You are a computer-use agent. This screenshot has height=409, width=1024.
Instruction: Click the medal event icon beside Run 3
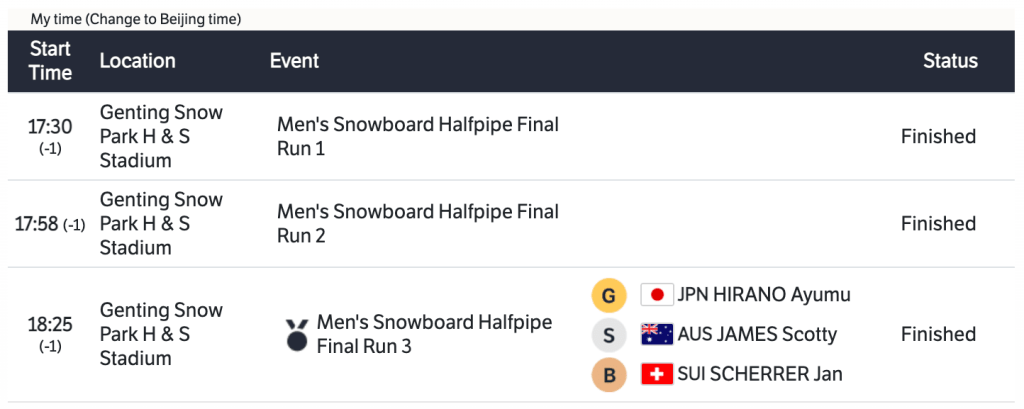(297, 335)
